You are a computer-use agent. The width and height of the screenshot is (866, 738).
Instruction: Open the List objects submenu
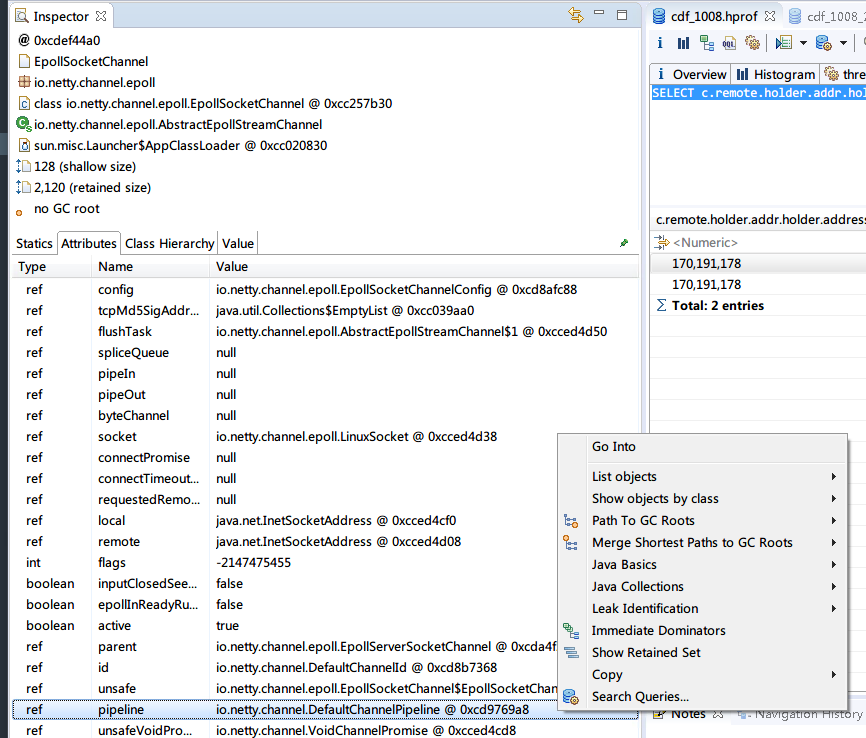(703, 477)
